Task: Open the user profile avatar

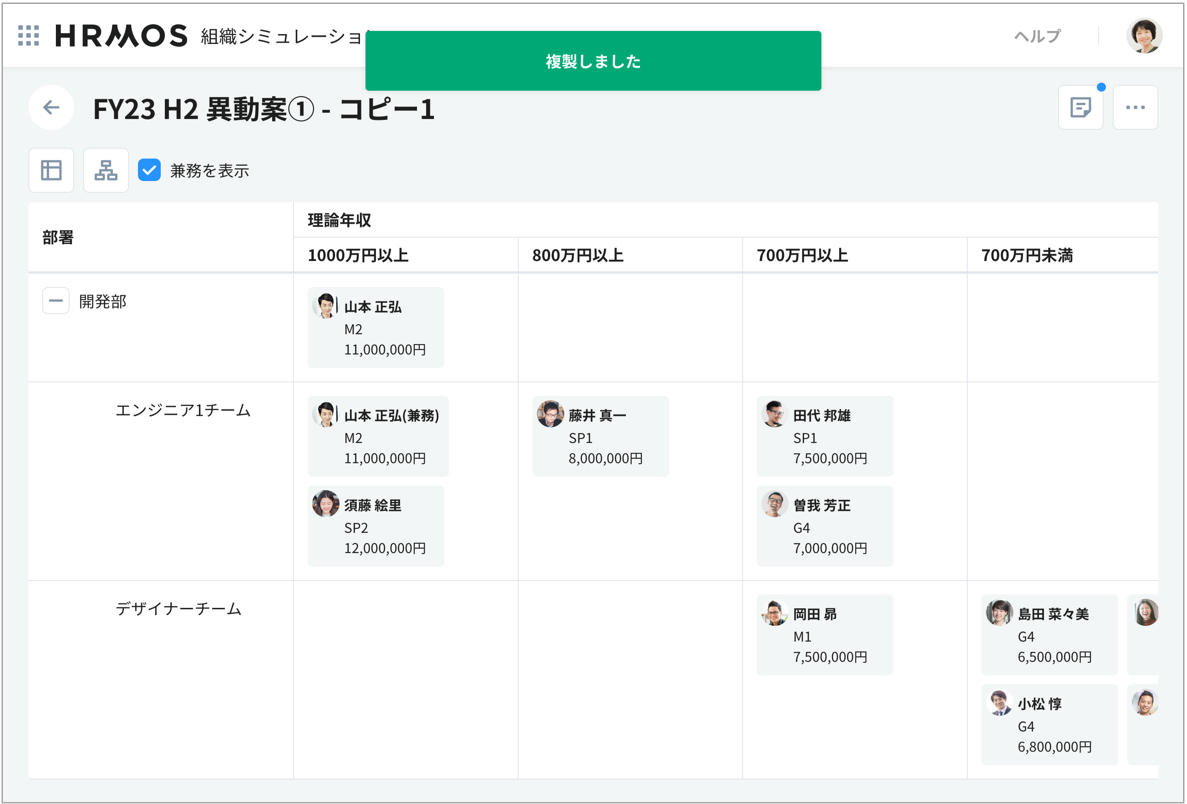Action: (x=1144, y=36)
